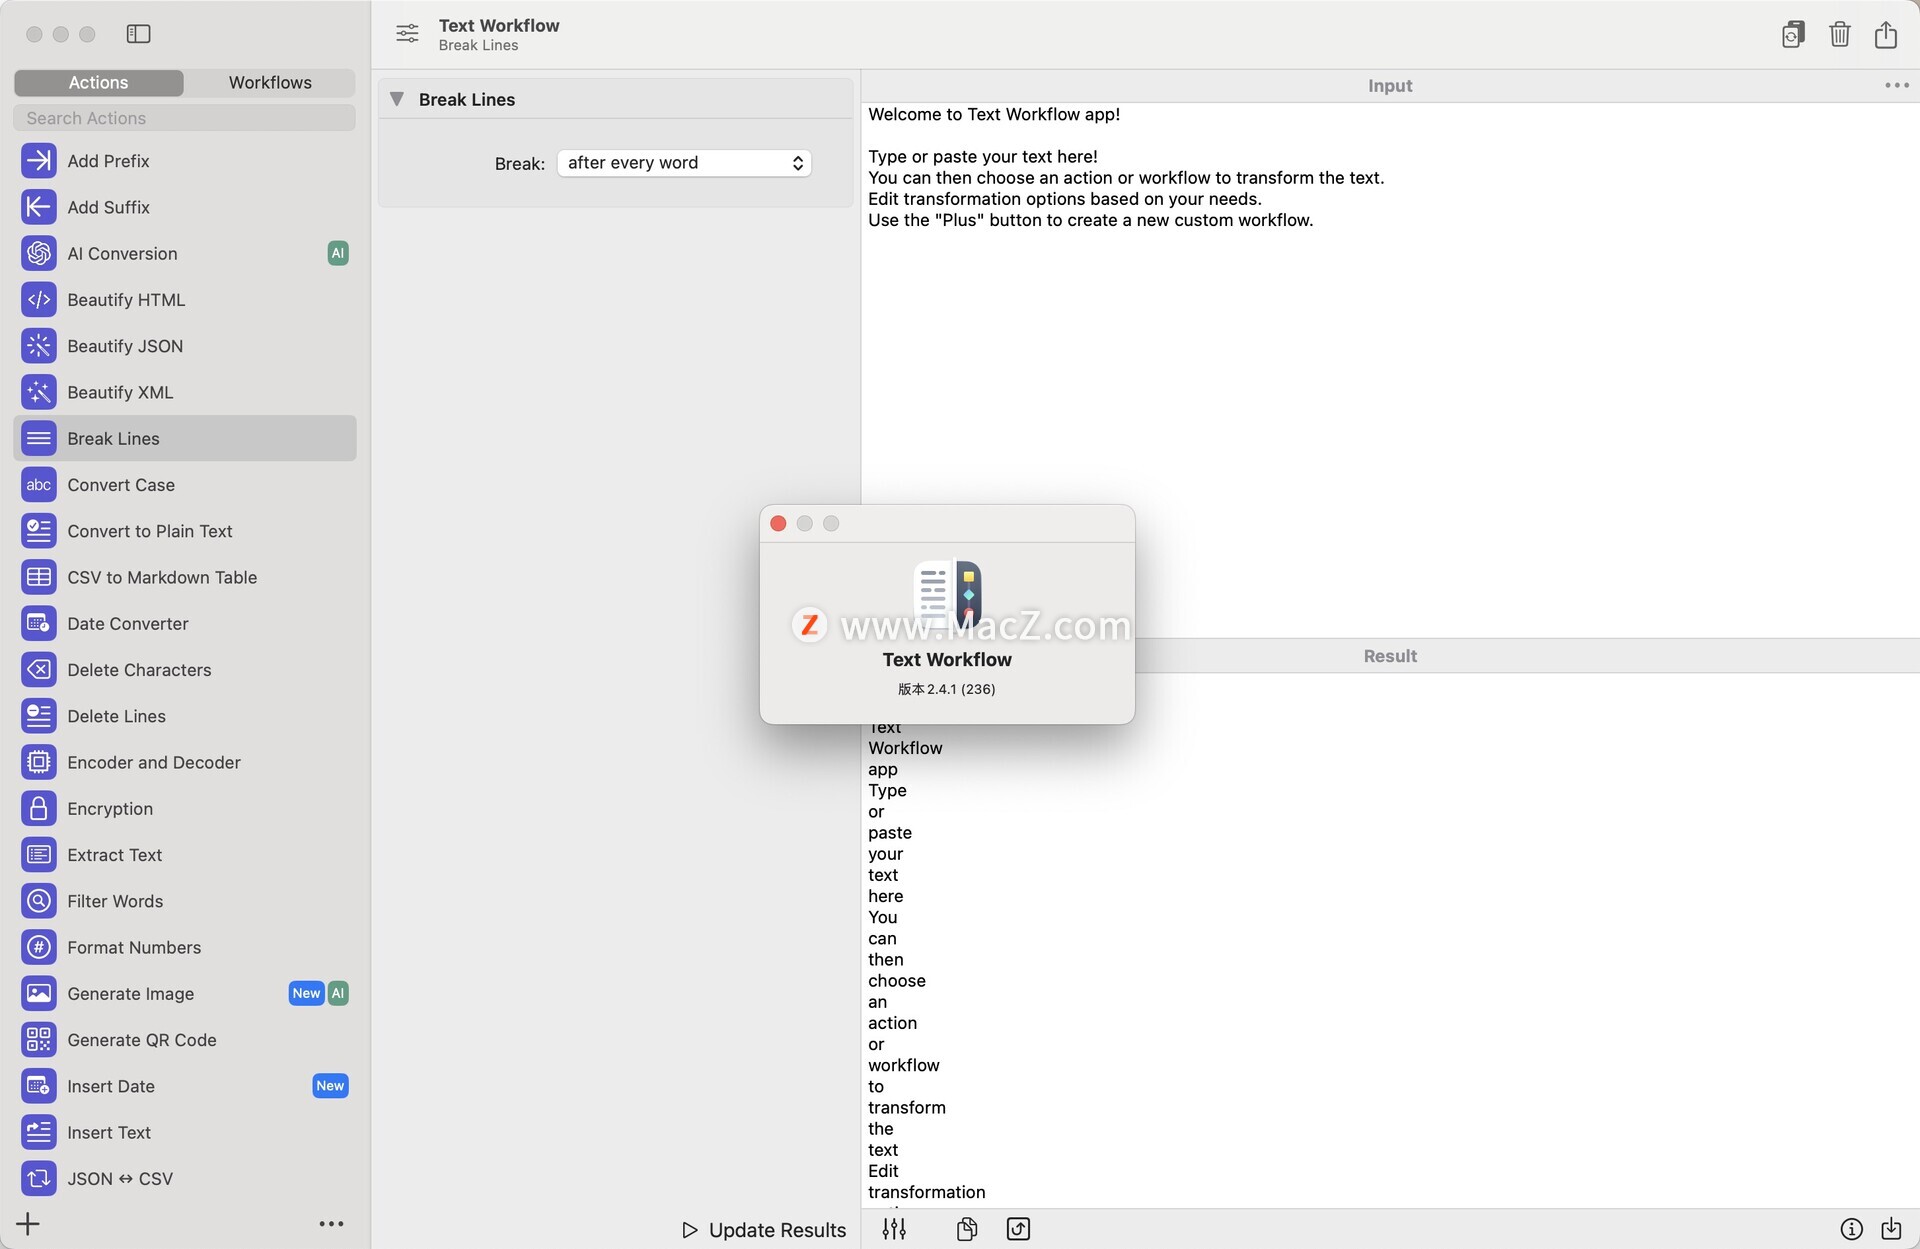Viewport: 1920px width, 1249px height.
Task: Click the New badge next to Insert Date
Action: coord(330,1086)
